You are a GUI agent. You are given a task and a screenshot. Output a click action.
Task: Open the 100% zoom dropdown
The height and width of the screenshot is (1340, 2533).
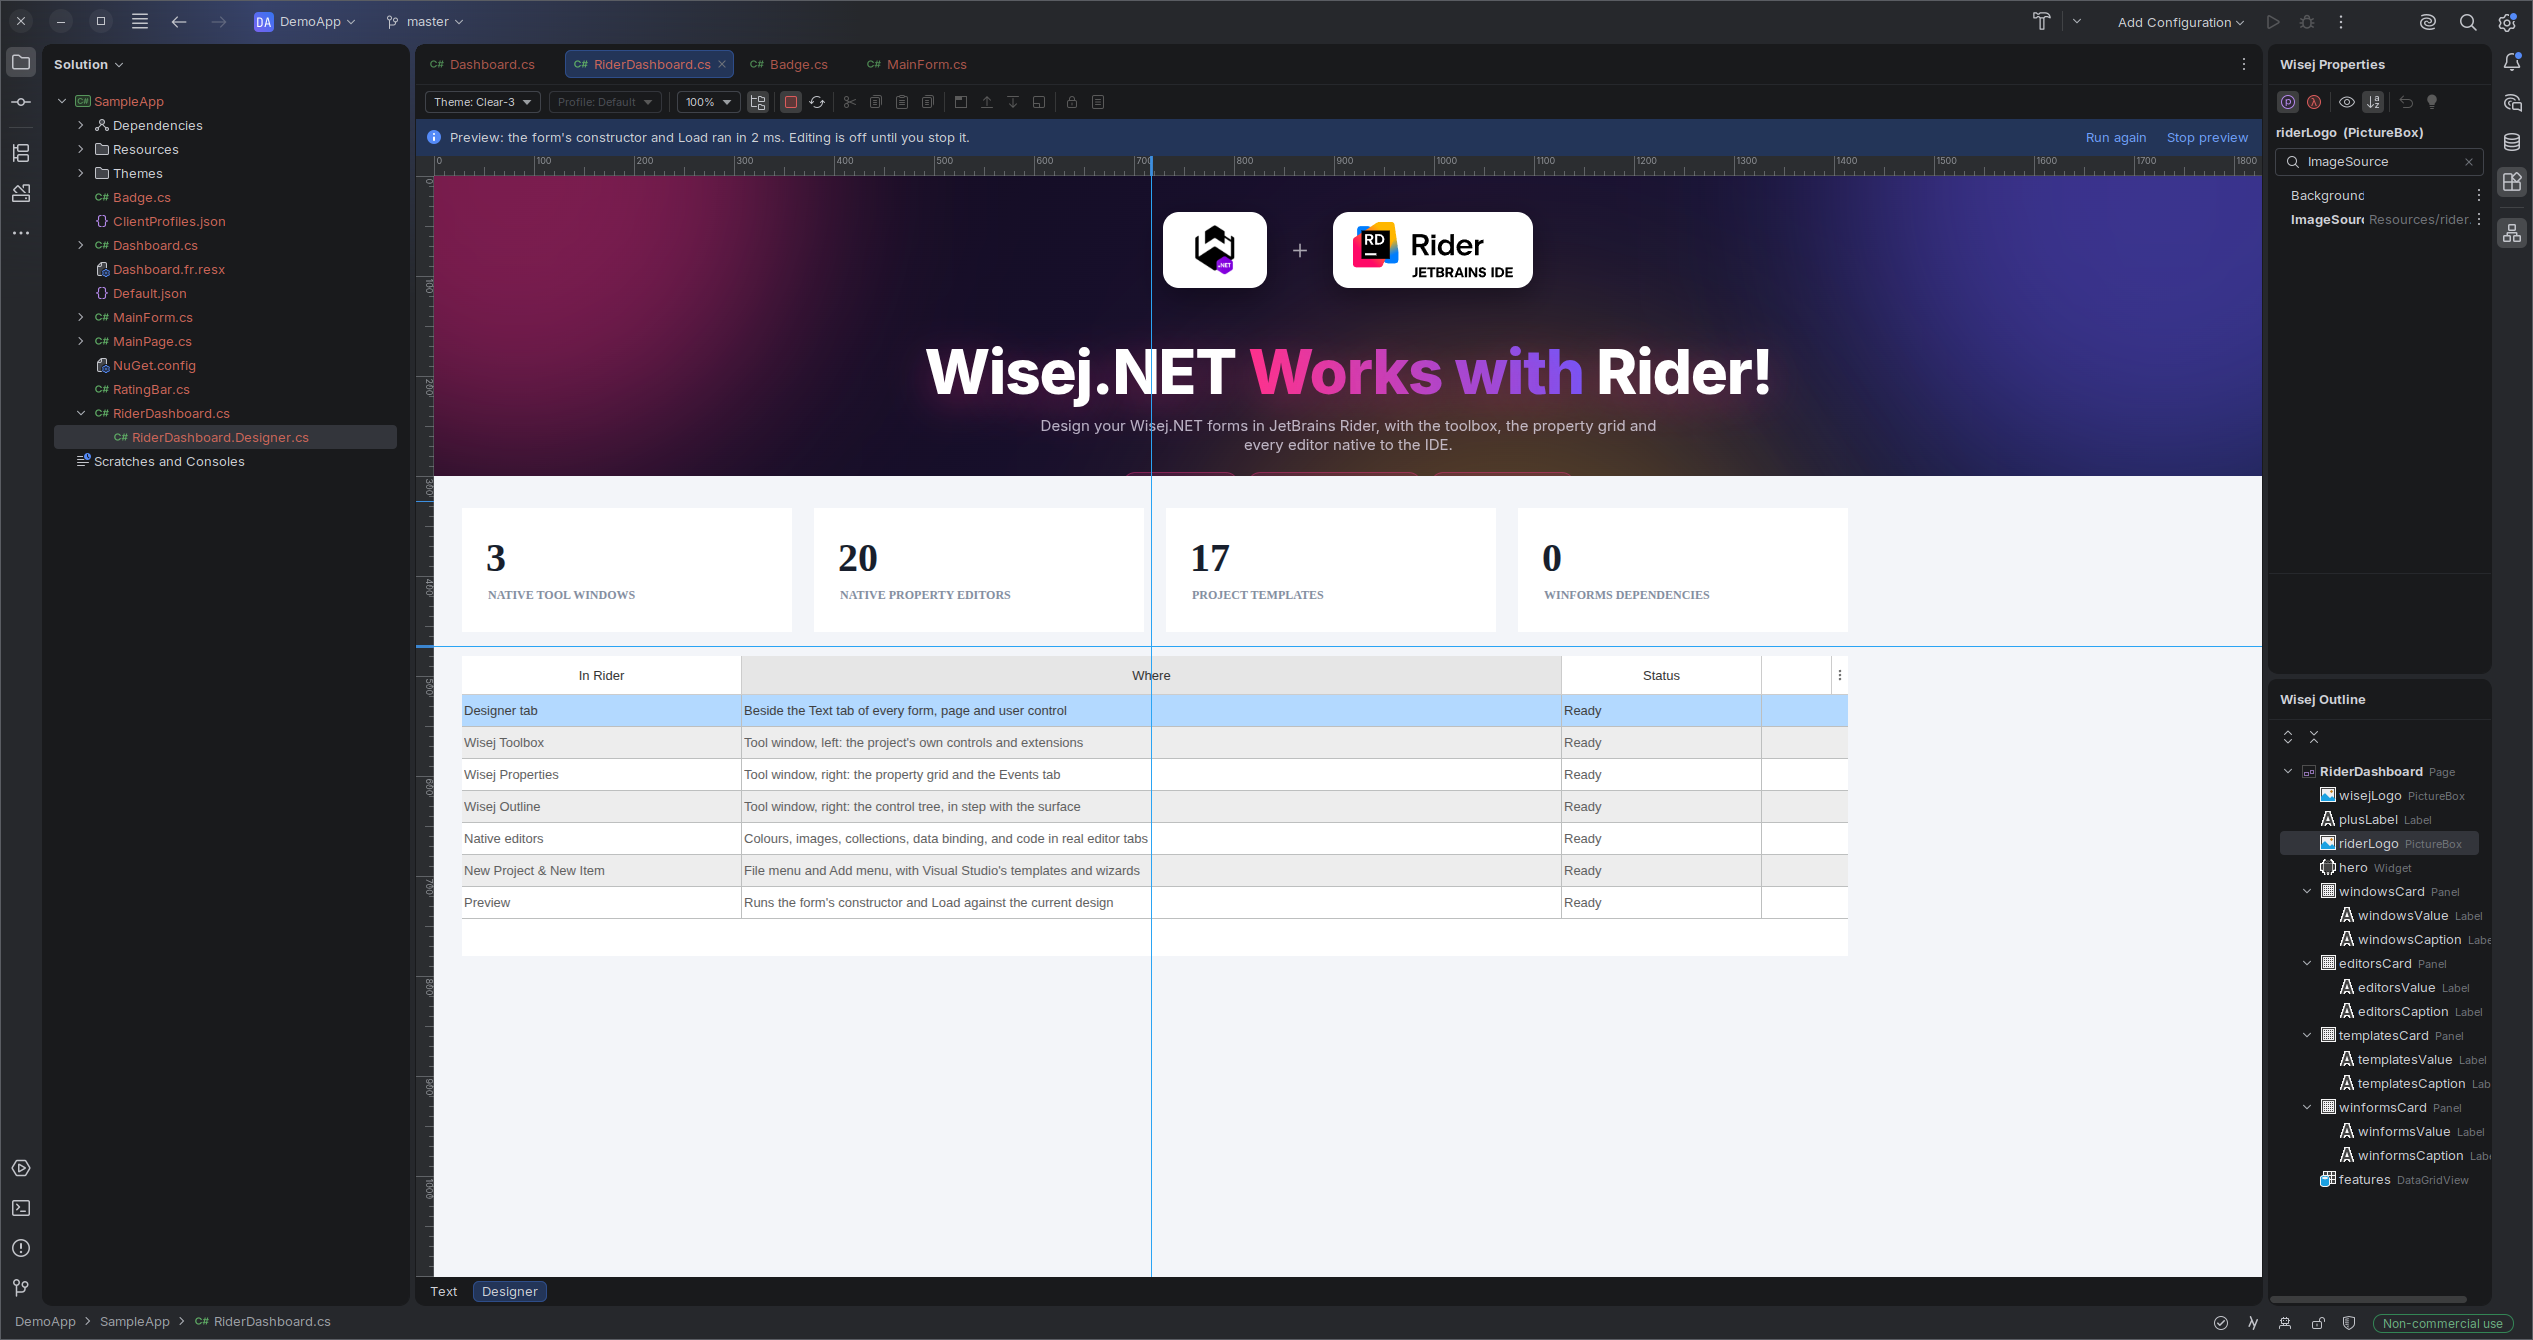click(x=709, y=102)
